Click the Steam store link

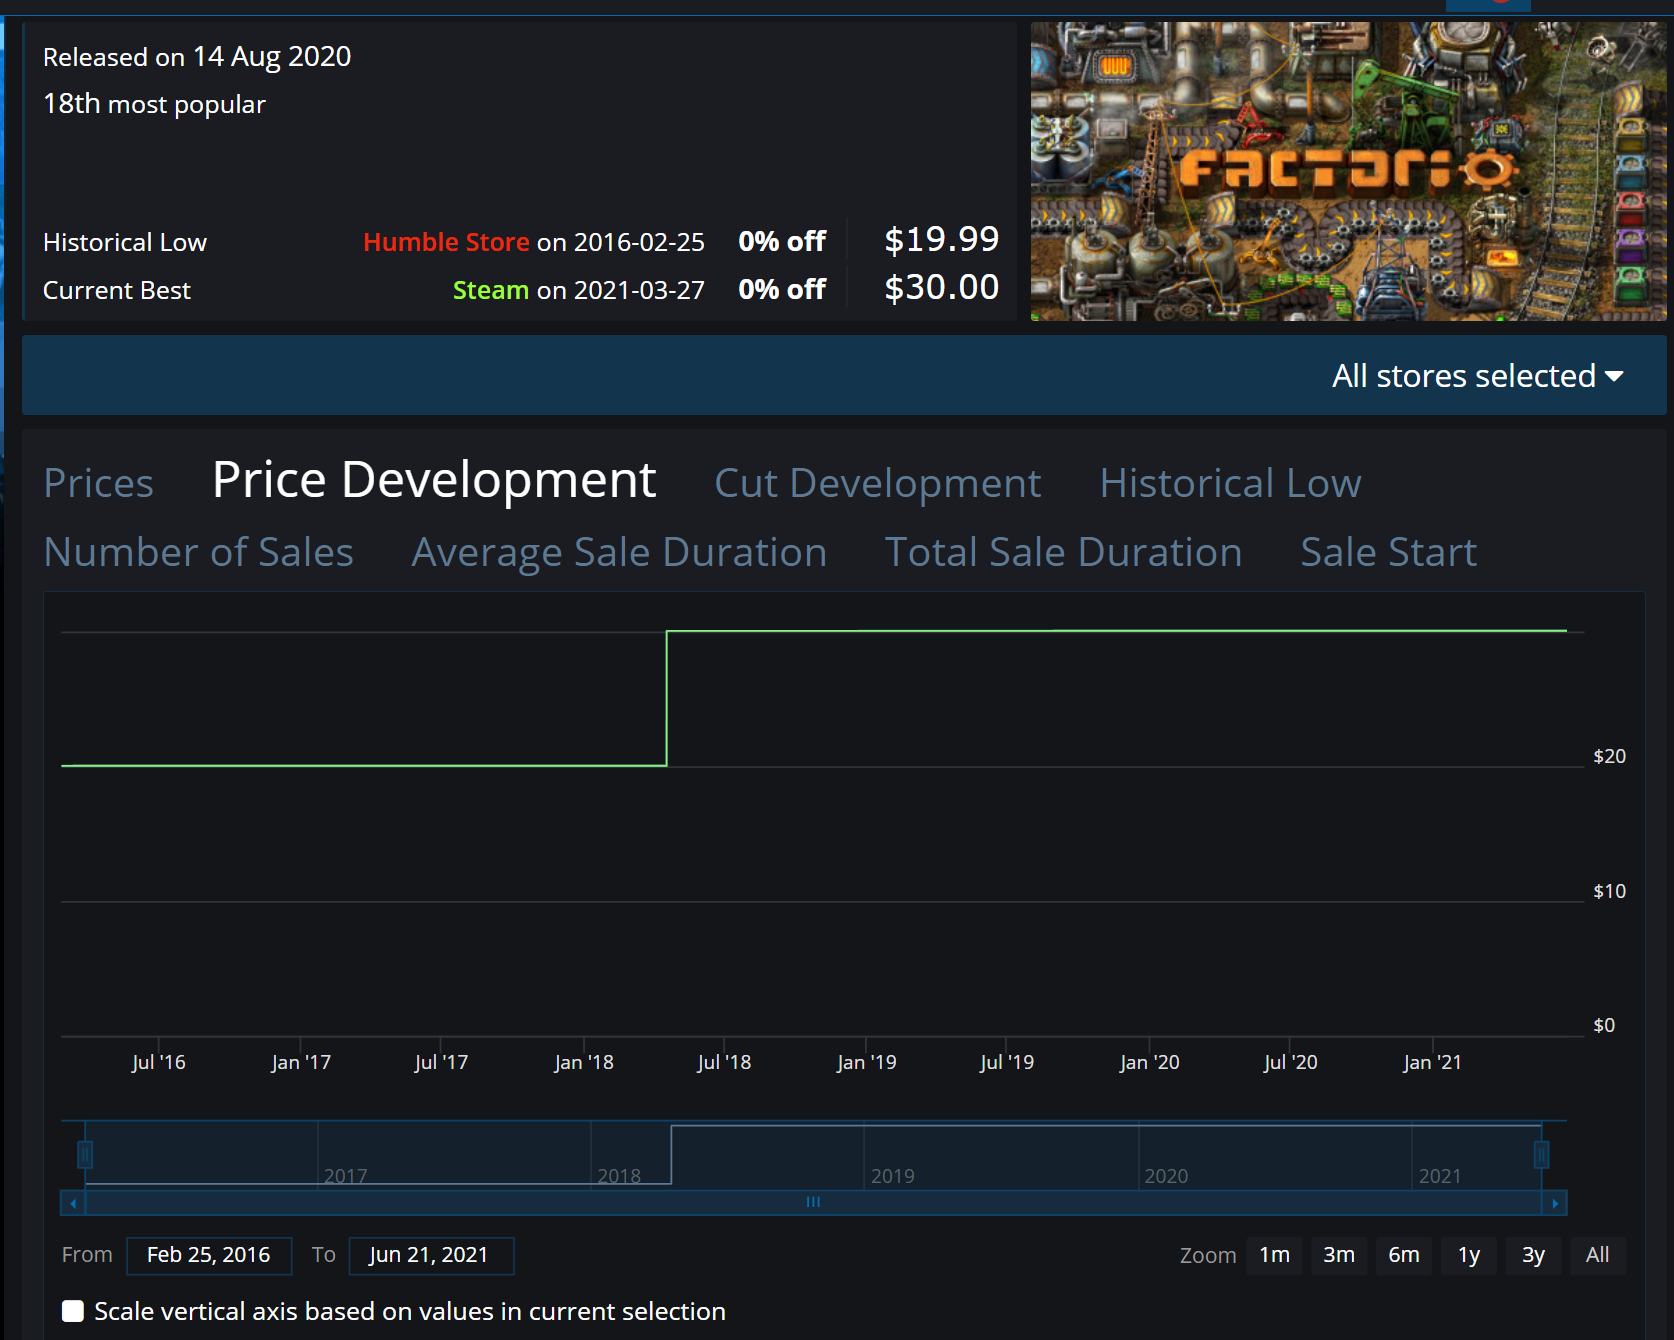tap(490, 290)
